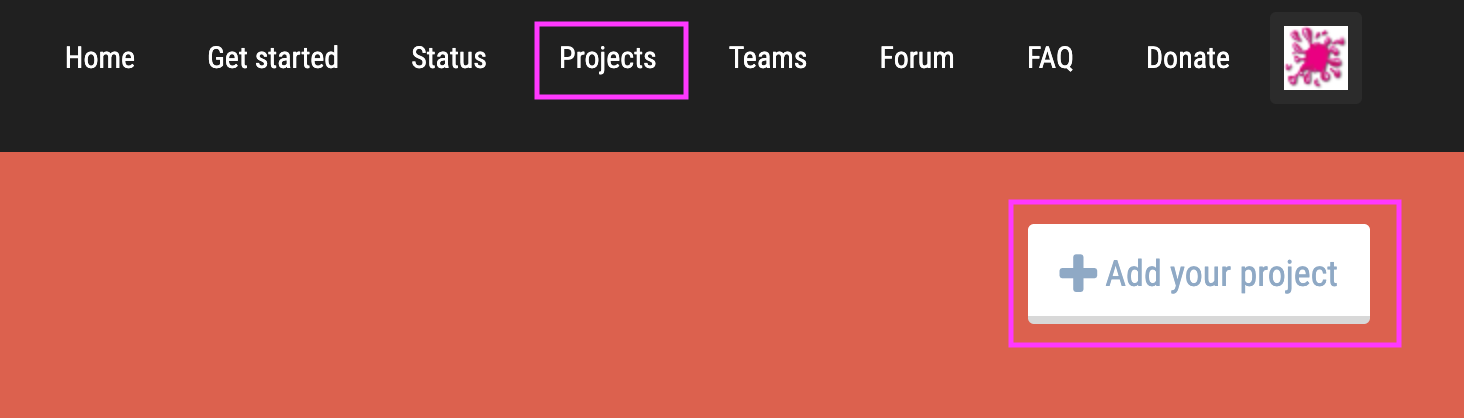View the FAQ page

point(1050,58)
